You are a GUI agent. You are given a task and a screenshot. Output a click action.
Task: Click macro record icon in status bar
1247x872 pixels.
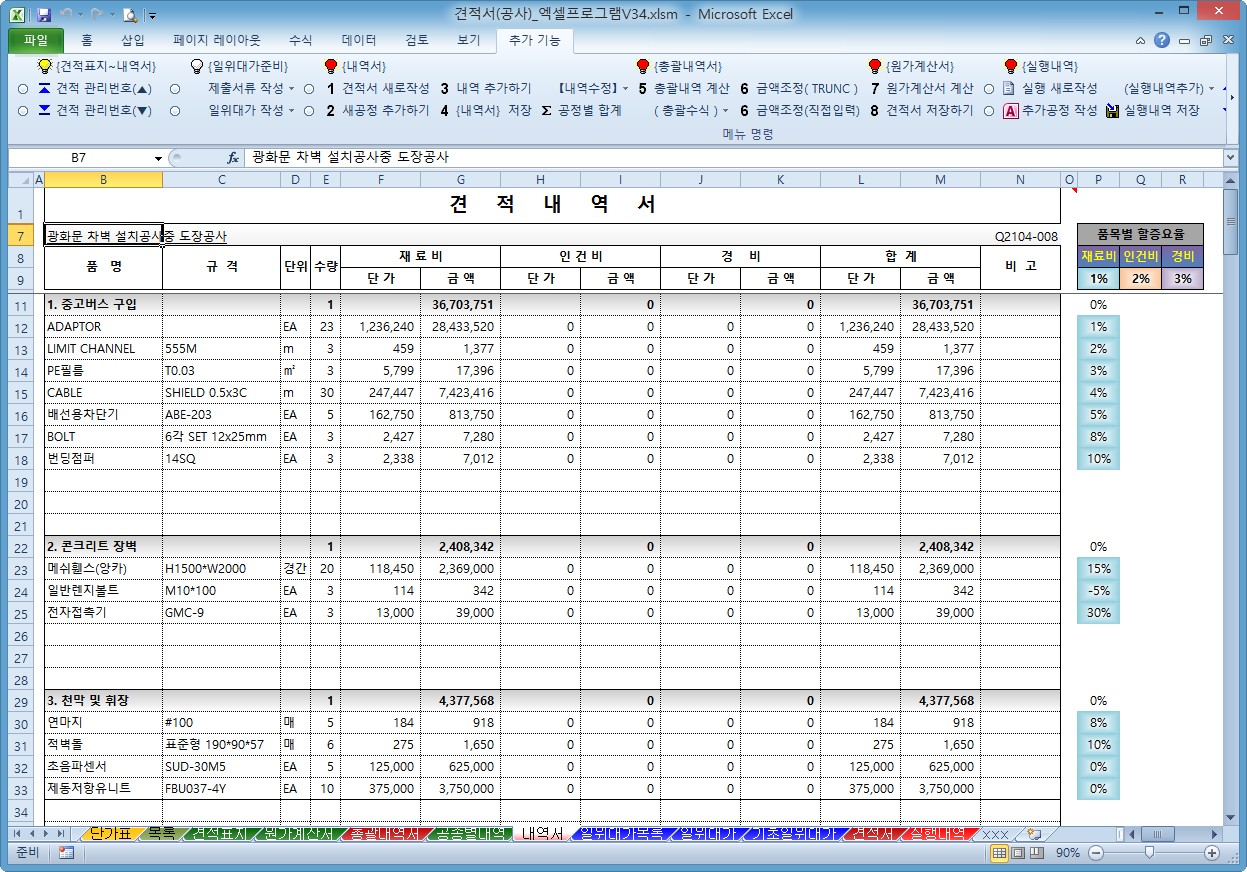pos(66,853)
